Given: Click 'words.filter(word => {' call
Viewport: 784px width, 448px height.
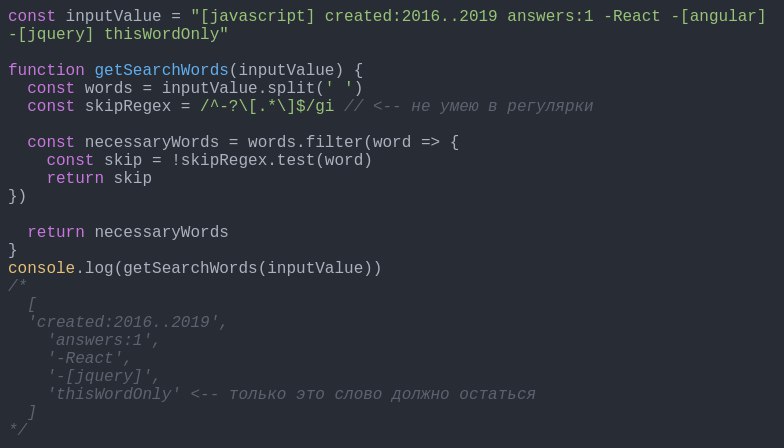Looking at the screenshot, I should coord(353,142).
